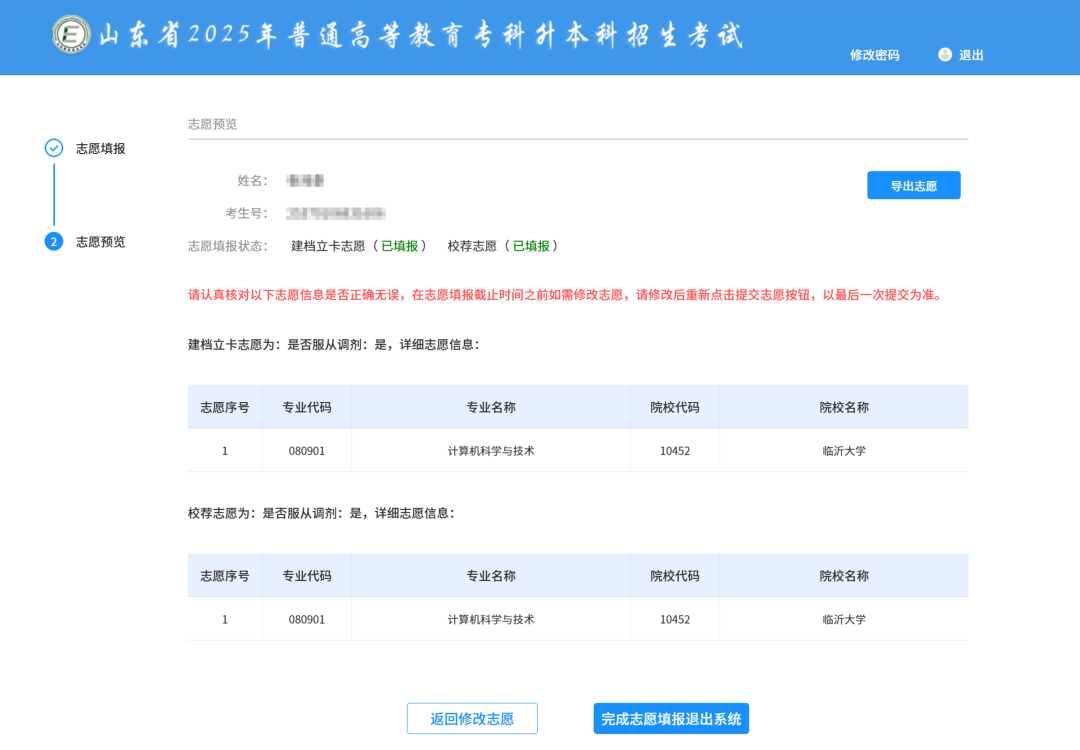This screenshot has width=1080, height=750.
Task: Click 临沂大学 in the 校荐志愿 table
Action: 843,619
